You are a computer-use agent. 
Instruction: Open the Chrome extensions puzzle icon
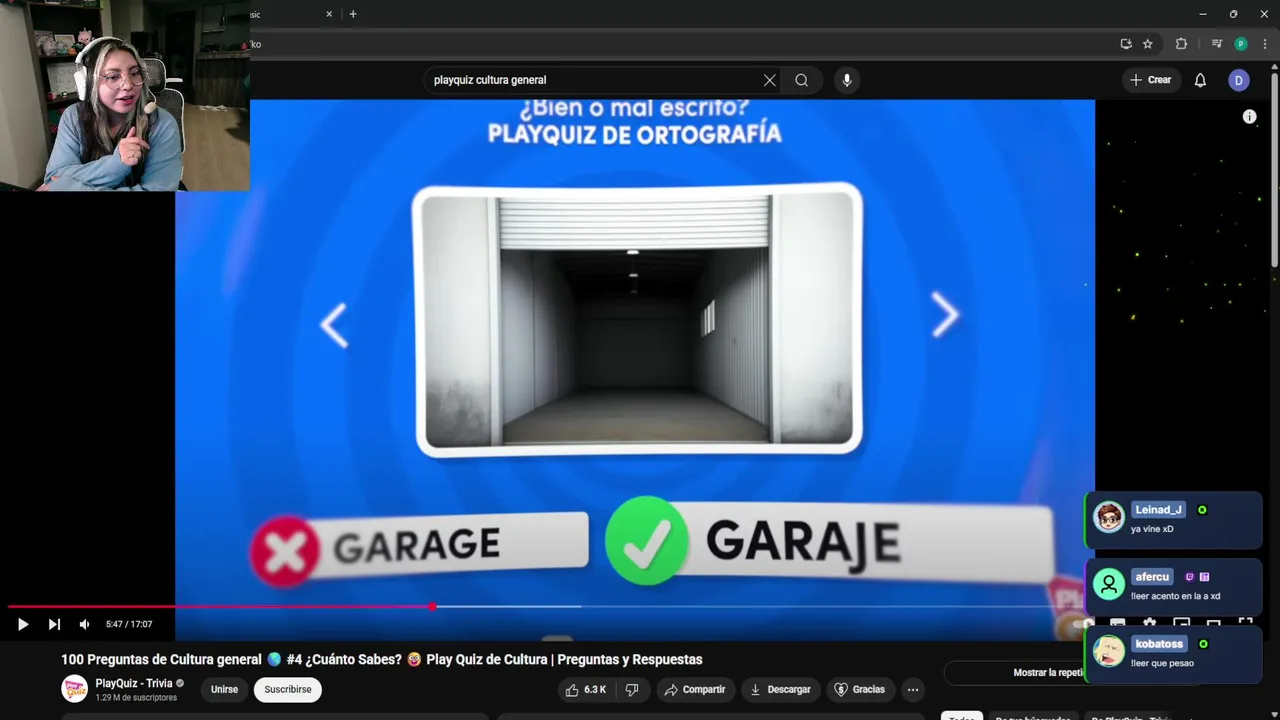[x=1181, y=44]
